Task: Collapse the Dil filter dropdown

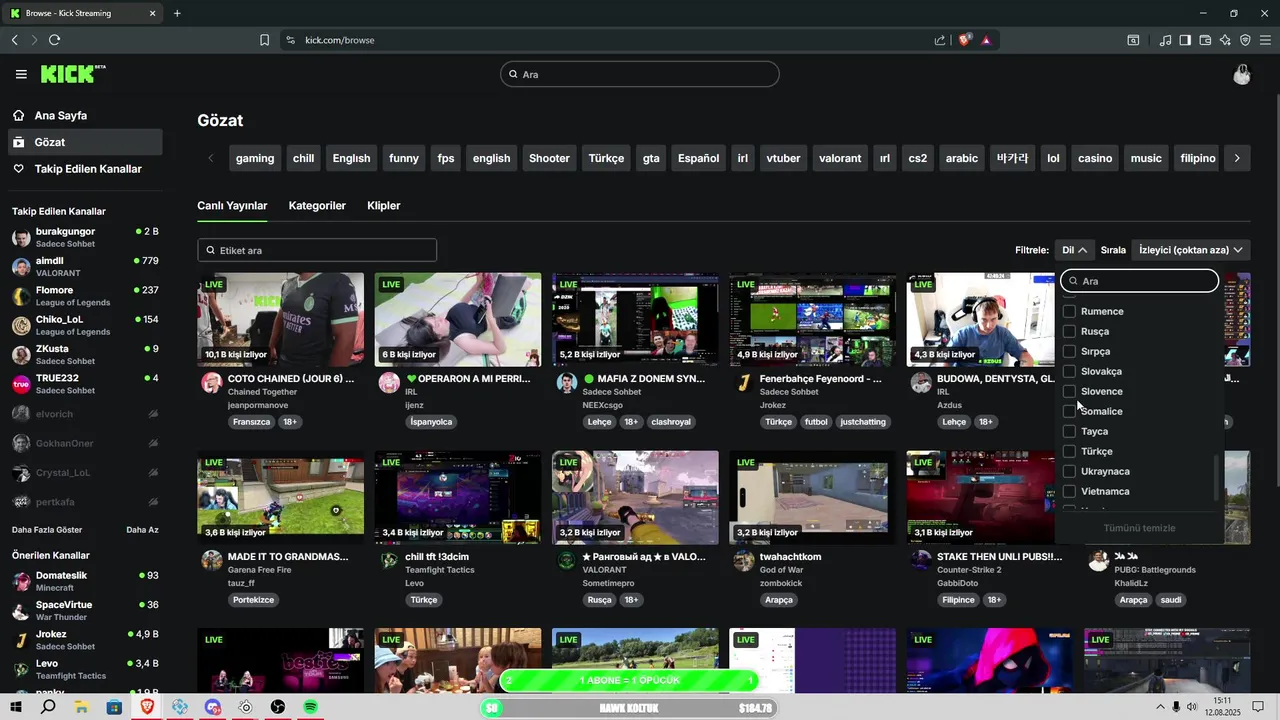Action: [1074, 250]
